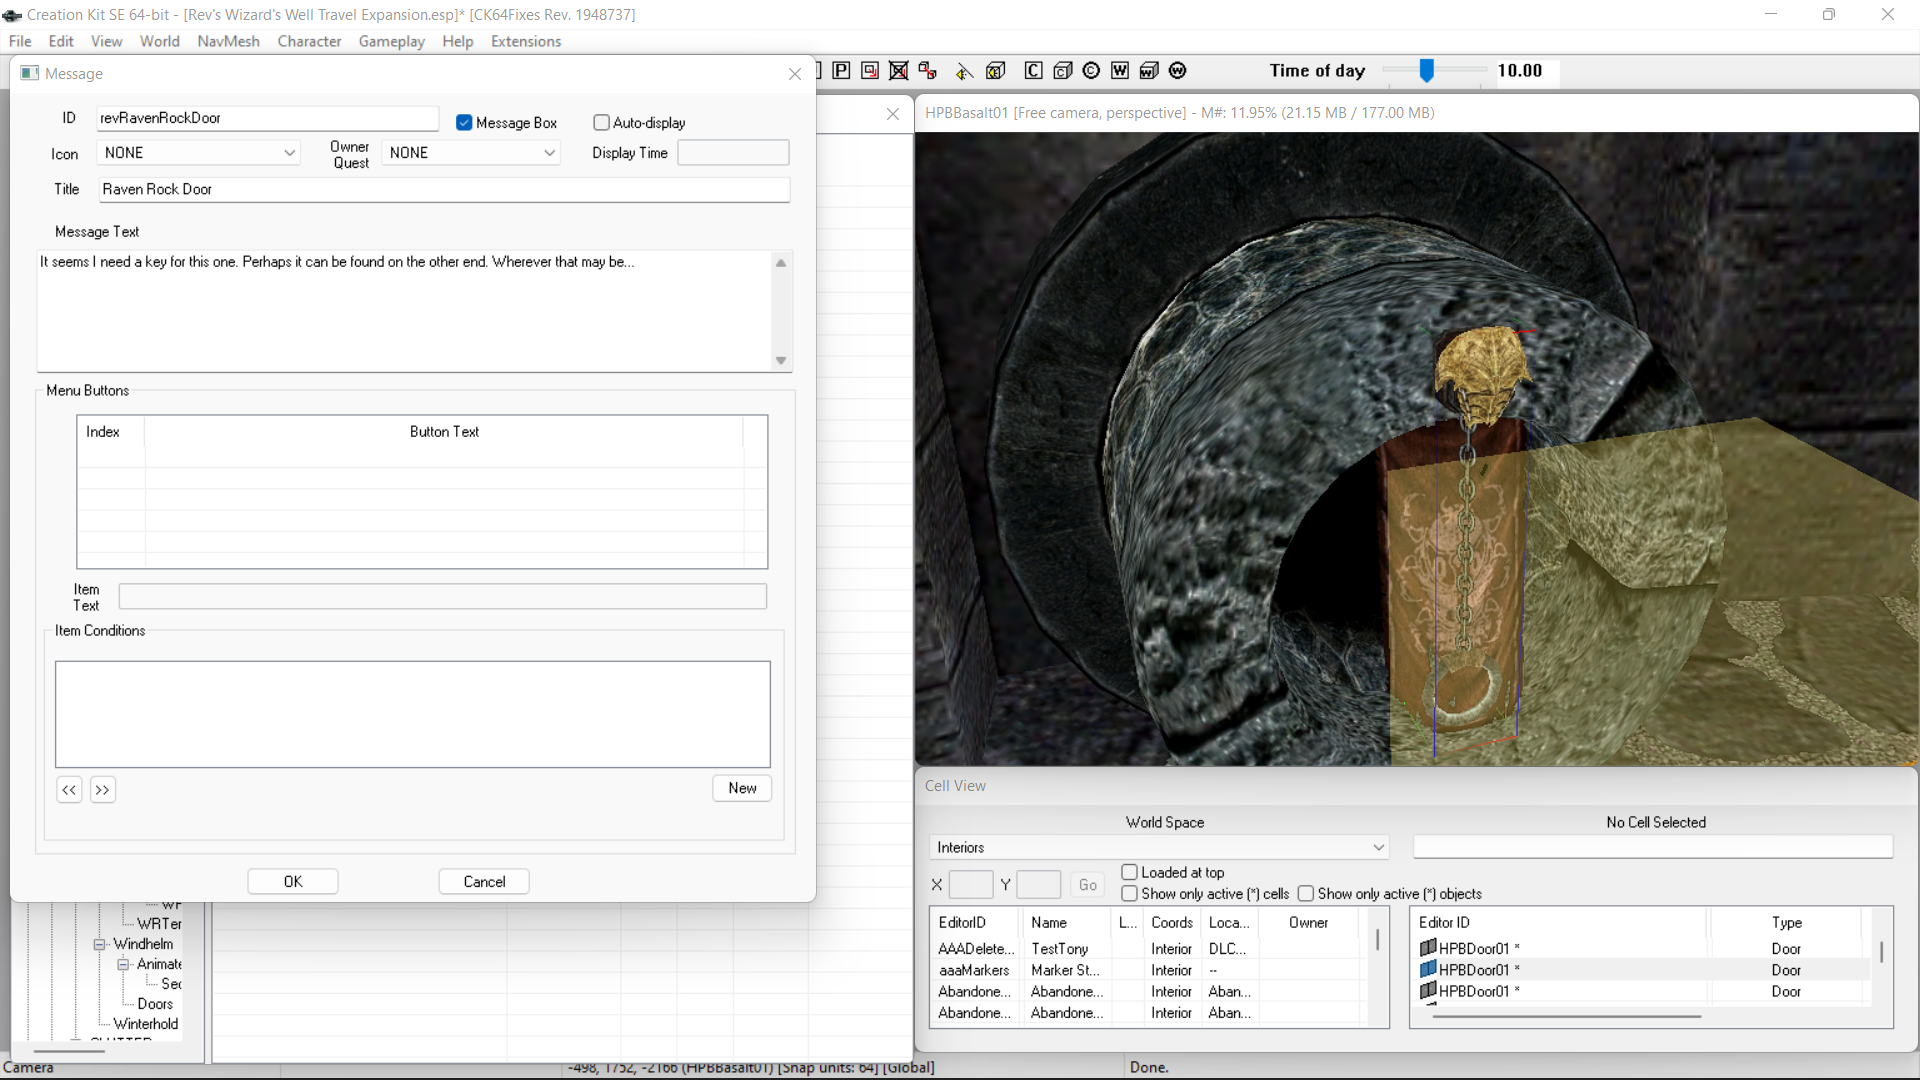
Task: Open the File menu
Action: (x=20, y=41)
